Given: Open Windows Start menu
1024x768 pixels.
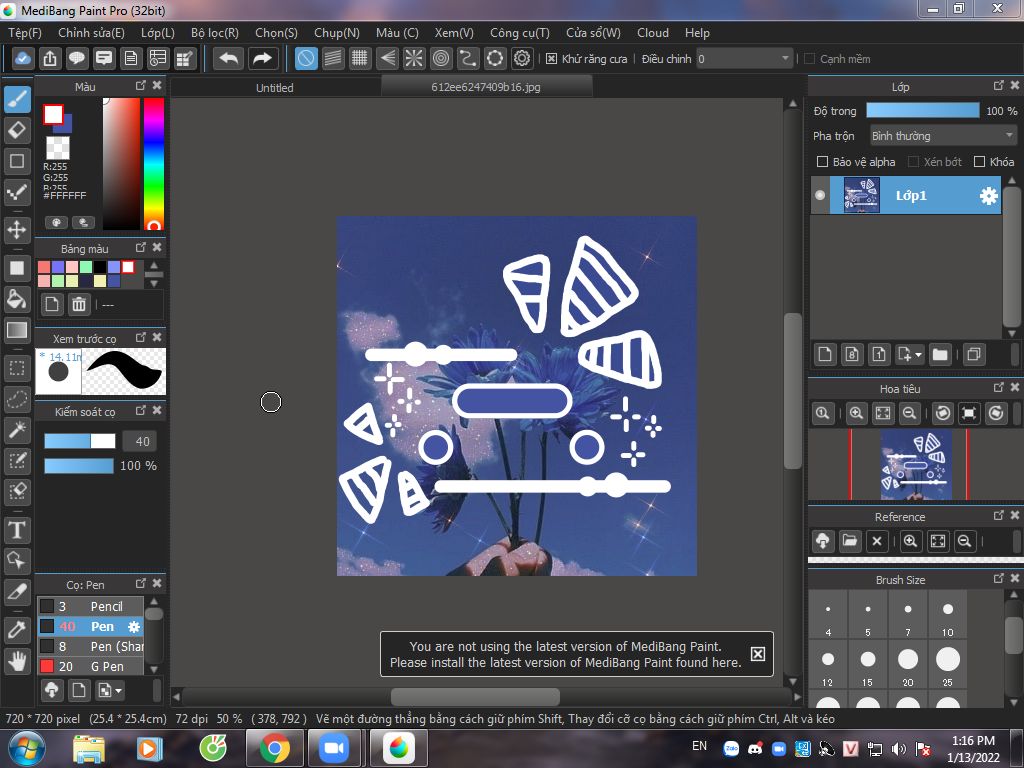Looking at the screenshot, I should (x=26, y=748).
